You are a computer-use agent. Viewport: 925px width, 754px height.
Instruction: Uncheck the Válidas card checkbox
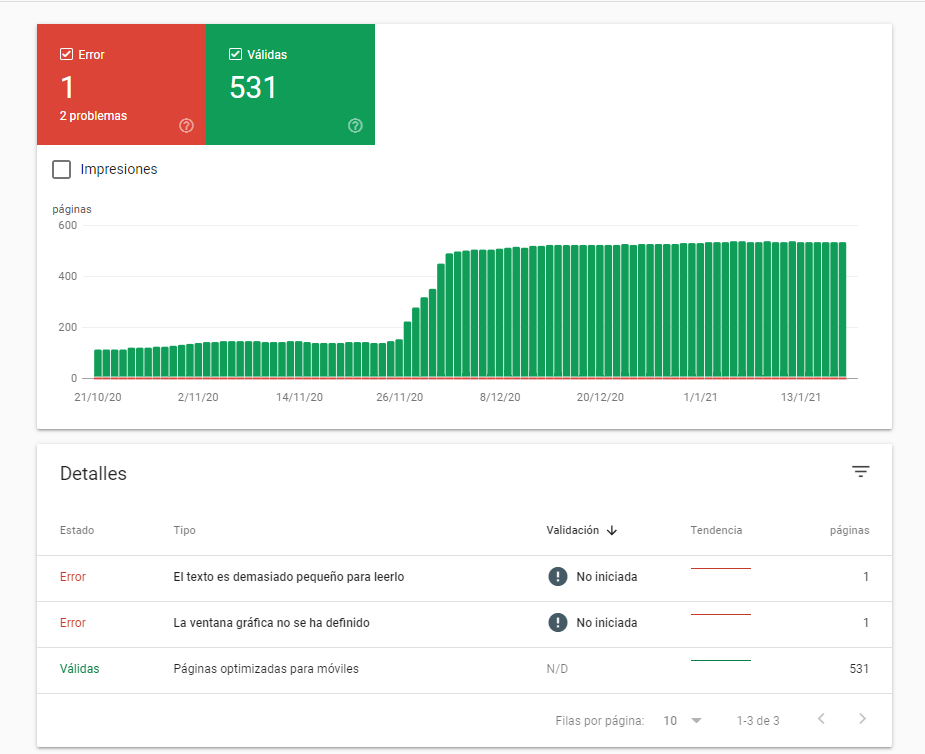[235, 54]
